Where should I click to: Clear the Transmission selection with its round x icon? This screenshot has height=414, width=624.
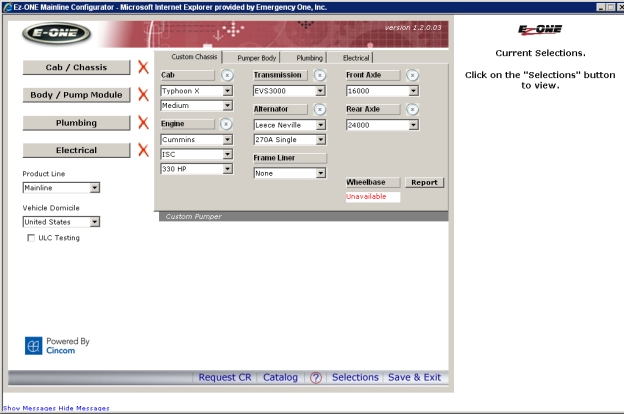(320, 75)
